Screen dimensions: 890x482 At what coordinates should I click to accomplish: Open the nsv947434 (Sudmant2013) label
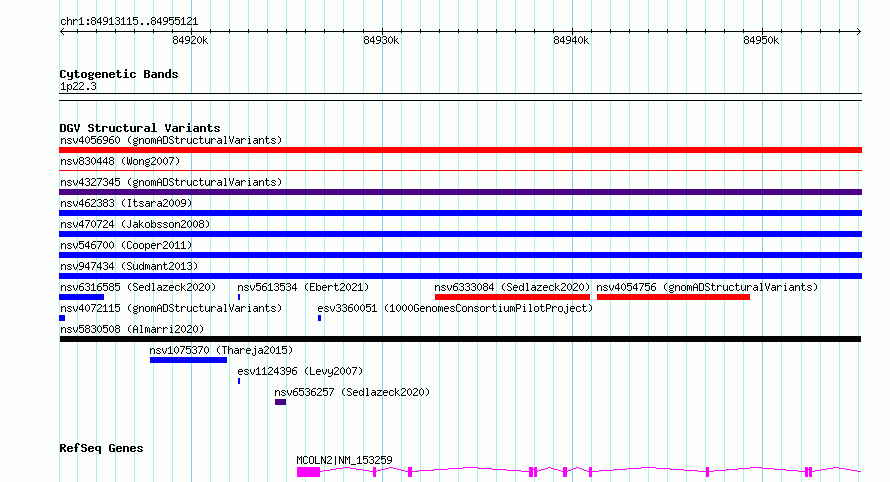129,266
